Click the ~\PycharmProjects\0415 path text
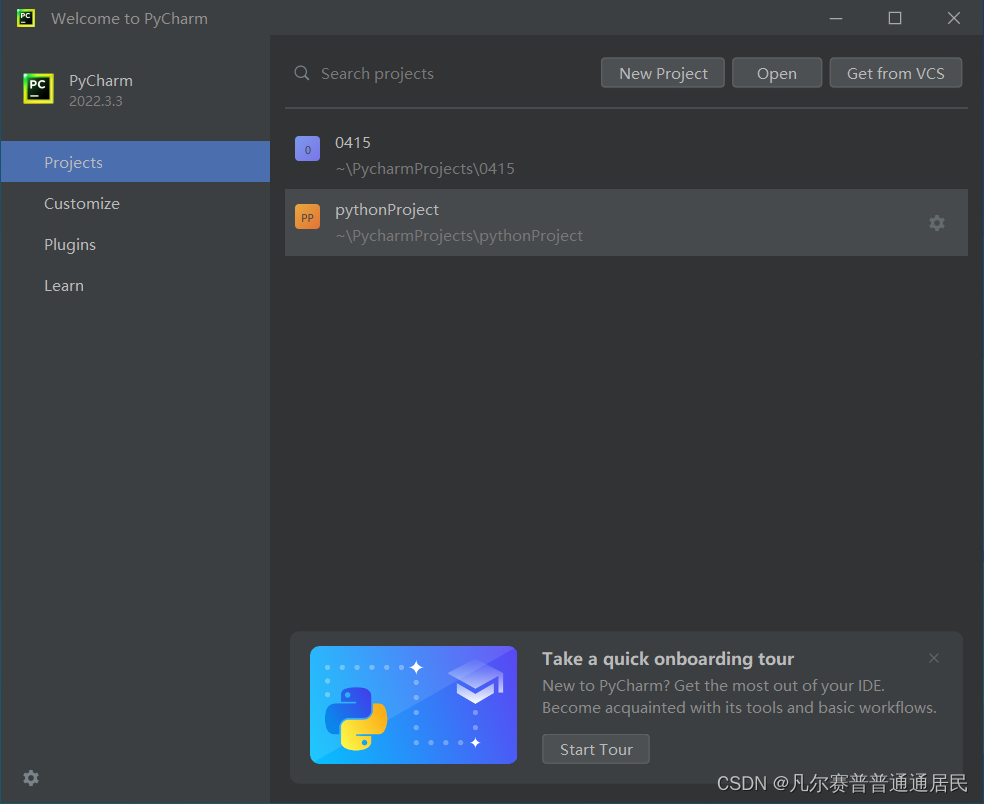This screenshot has height=804, width=984. (x=425, y=169)
